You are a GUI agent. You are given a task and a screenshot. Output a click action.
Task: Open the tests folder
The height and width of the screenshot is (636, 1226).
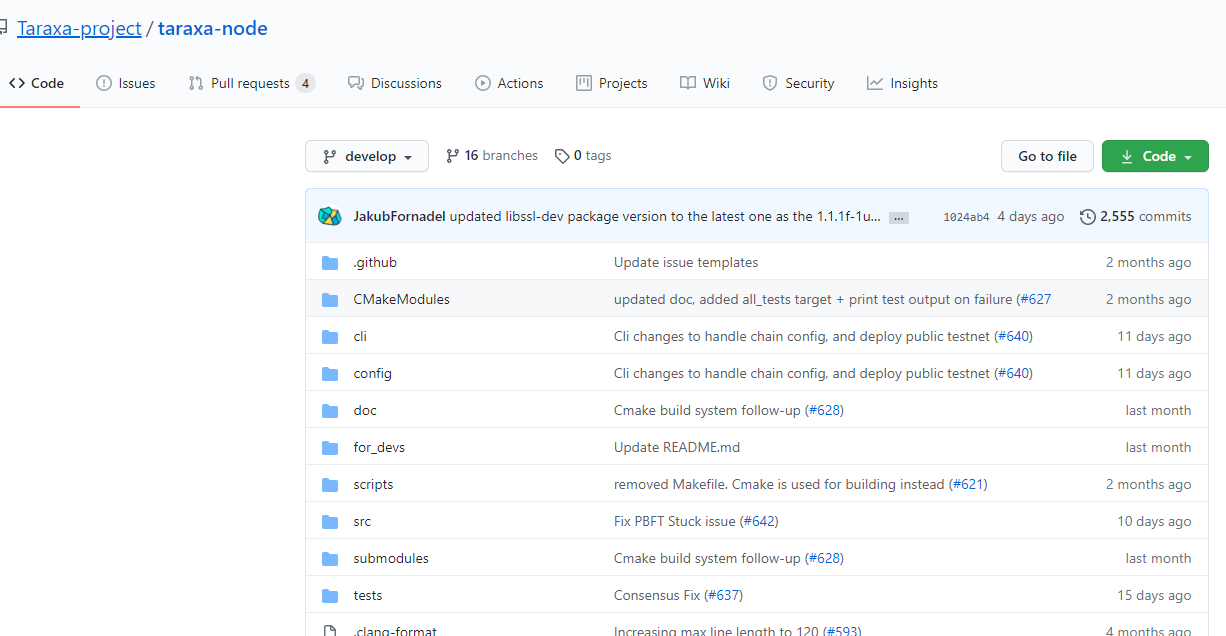point(368,595)
